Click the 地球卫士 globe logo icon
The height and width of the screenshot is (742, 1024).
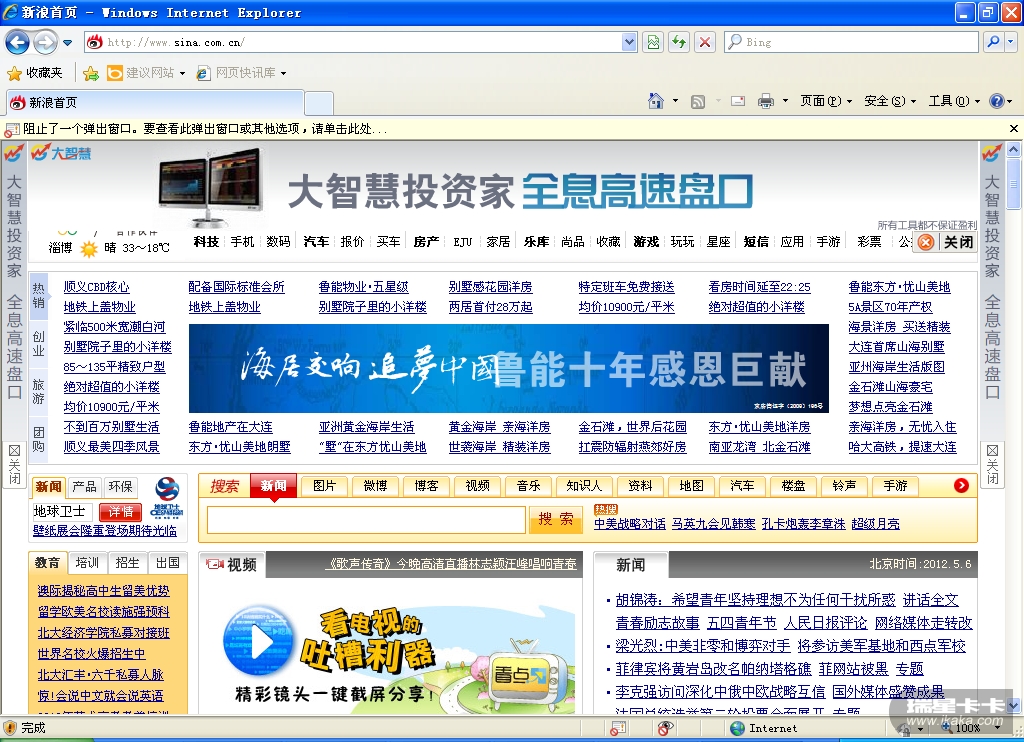(167, 498)
